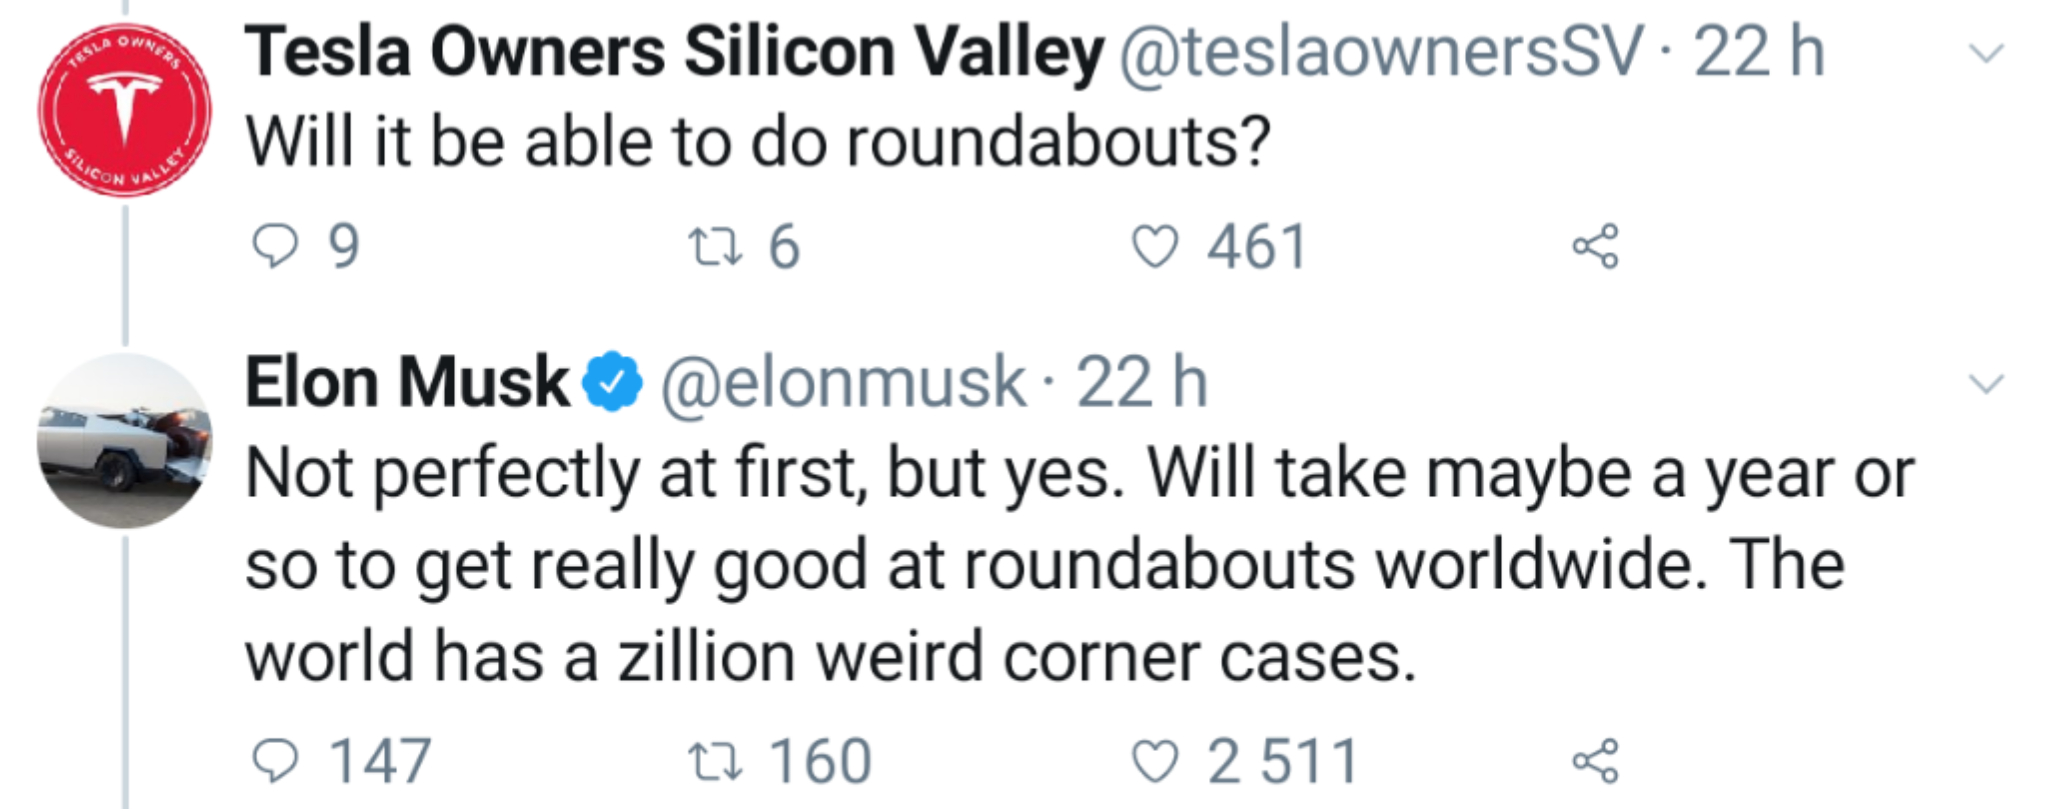Click Elon Musk's verified badge
2048x809 pixels.
pyautogui.click(x=612, y=382)
